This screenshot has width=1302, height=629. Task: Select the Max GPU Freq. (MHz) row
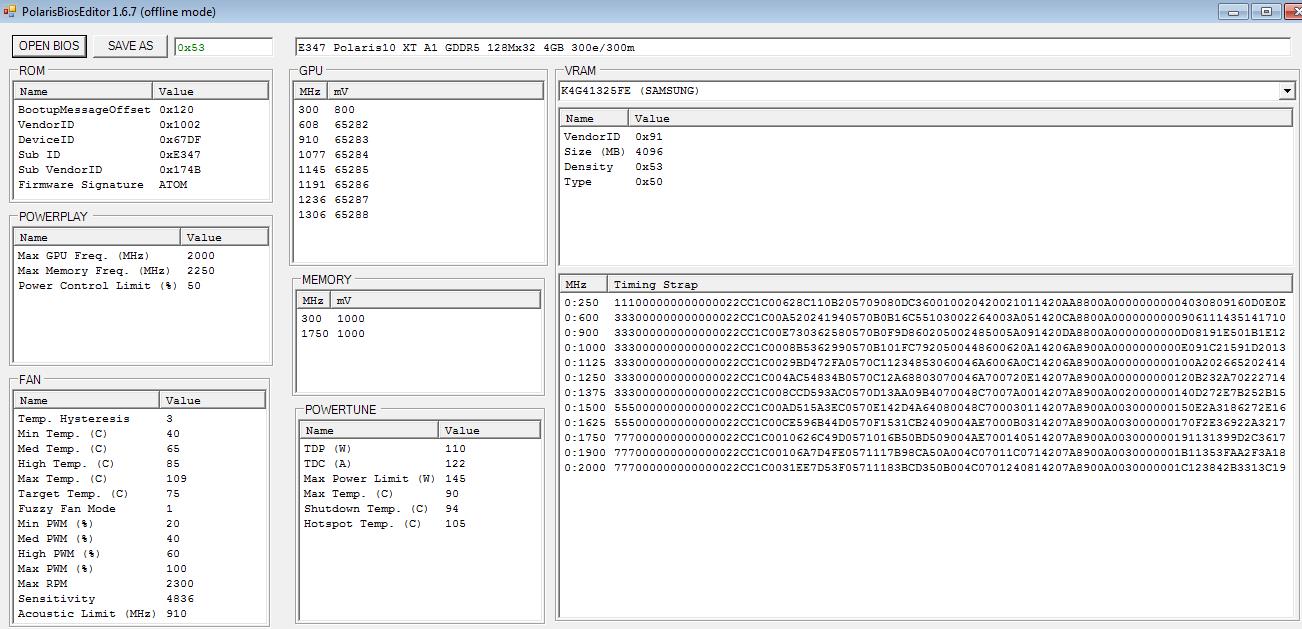coord(83,256)
